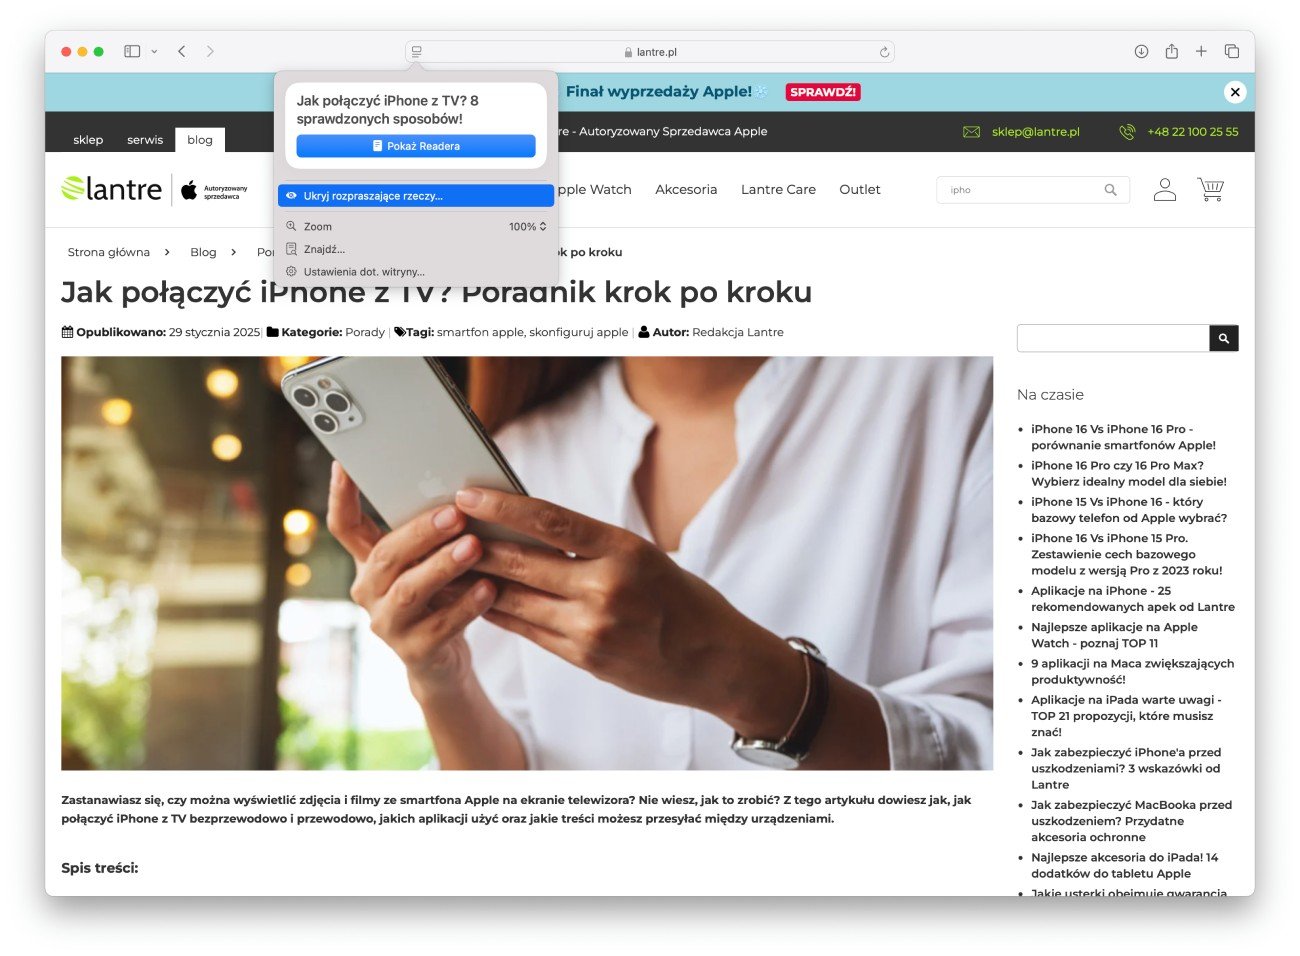Click the Pokaż Readera button
1300x956 pixels.
tap(416, 146)
